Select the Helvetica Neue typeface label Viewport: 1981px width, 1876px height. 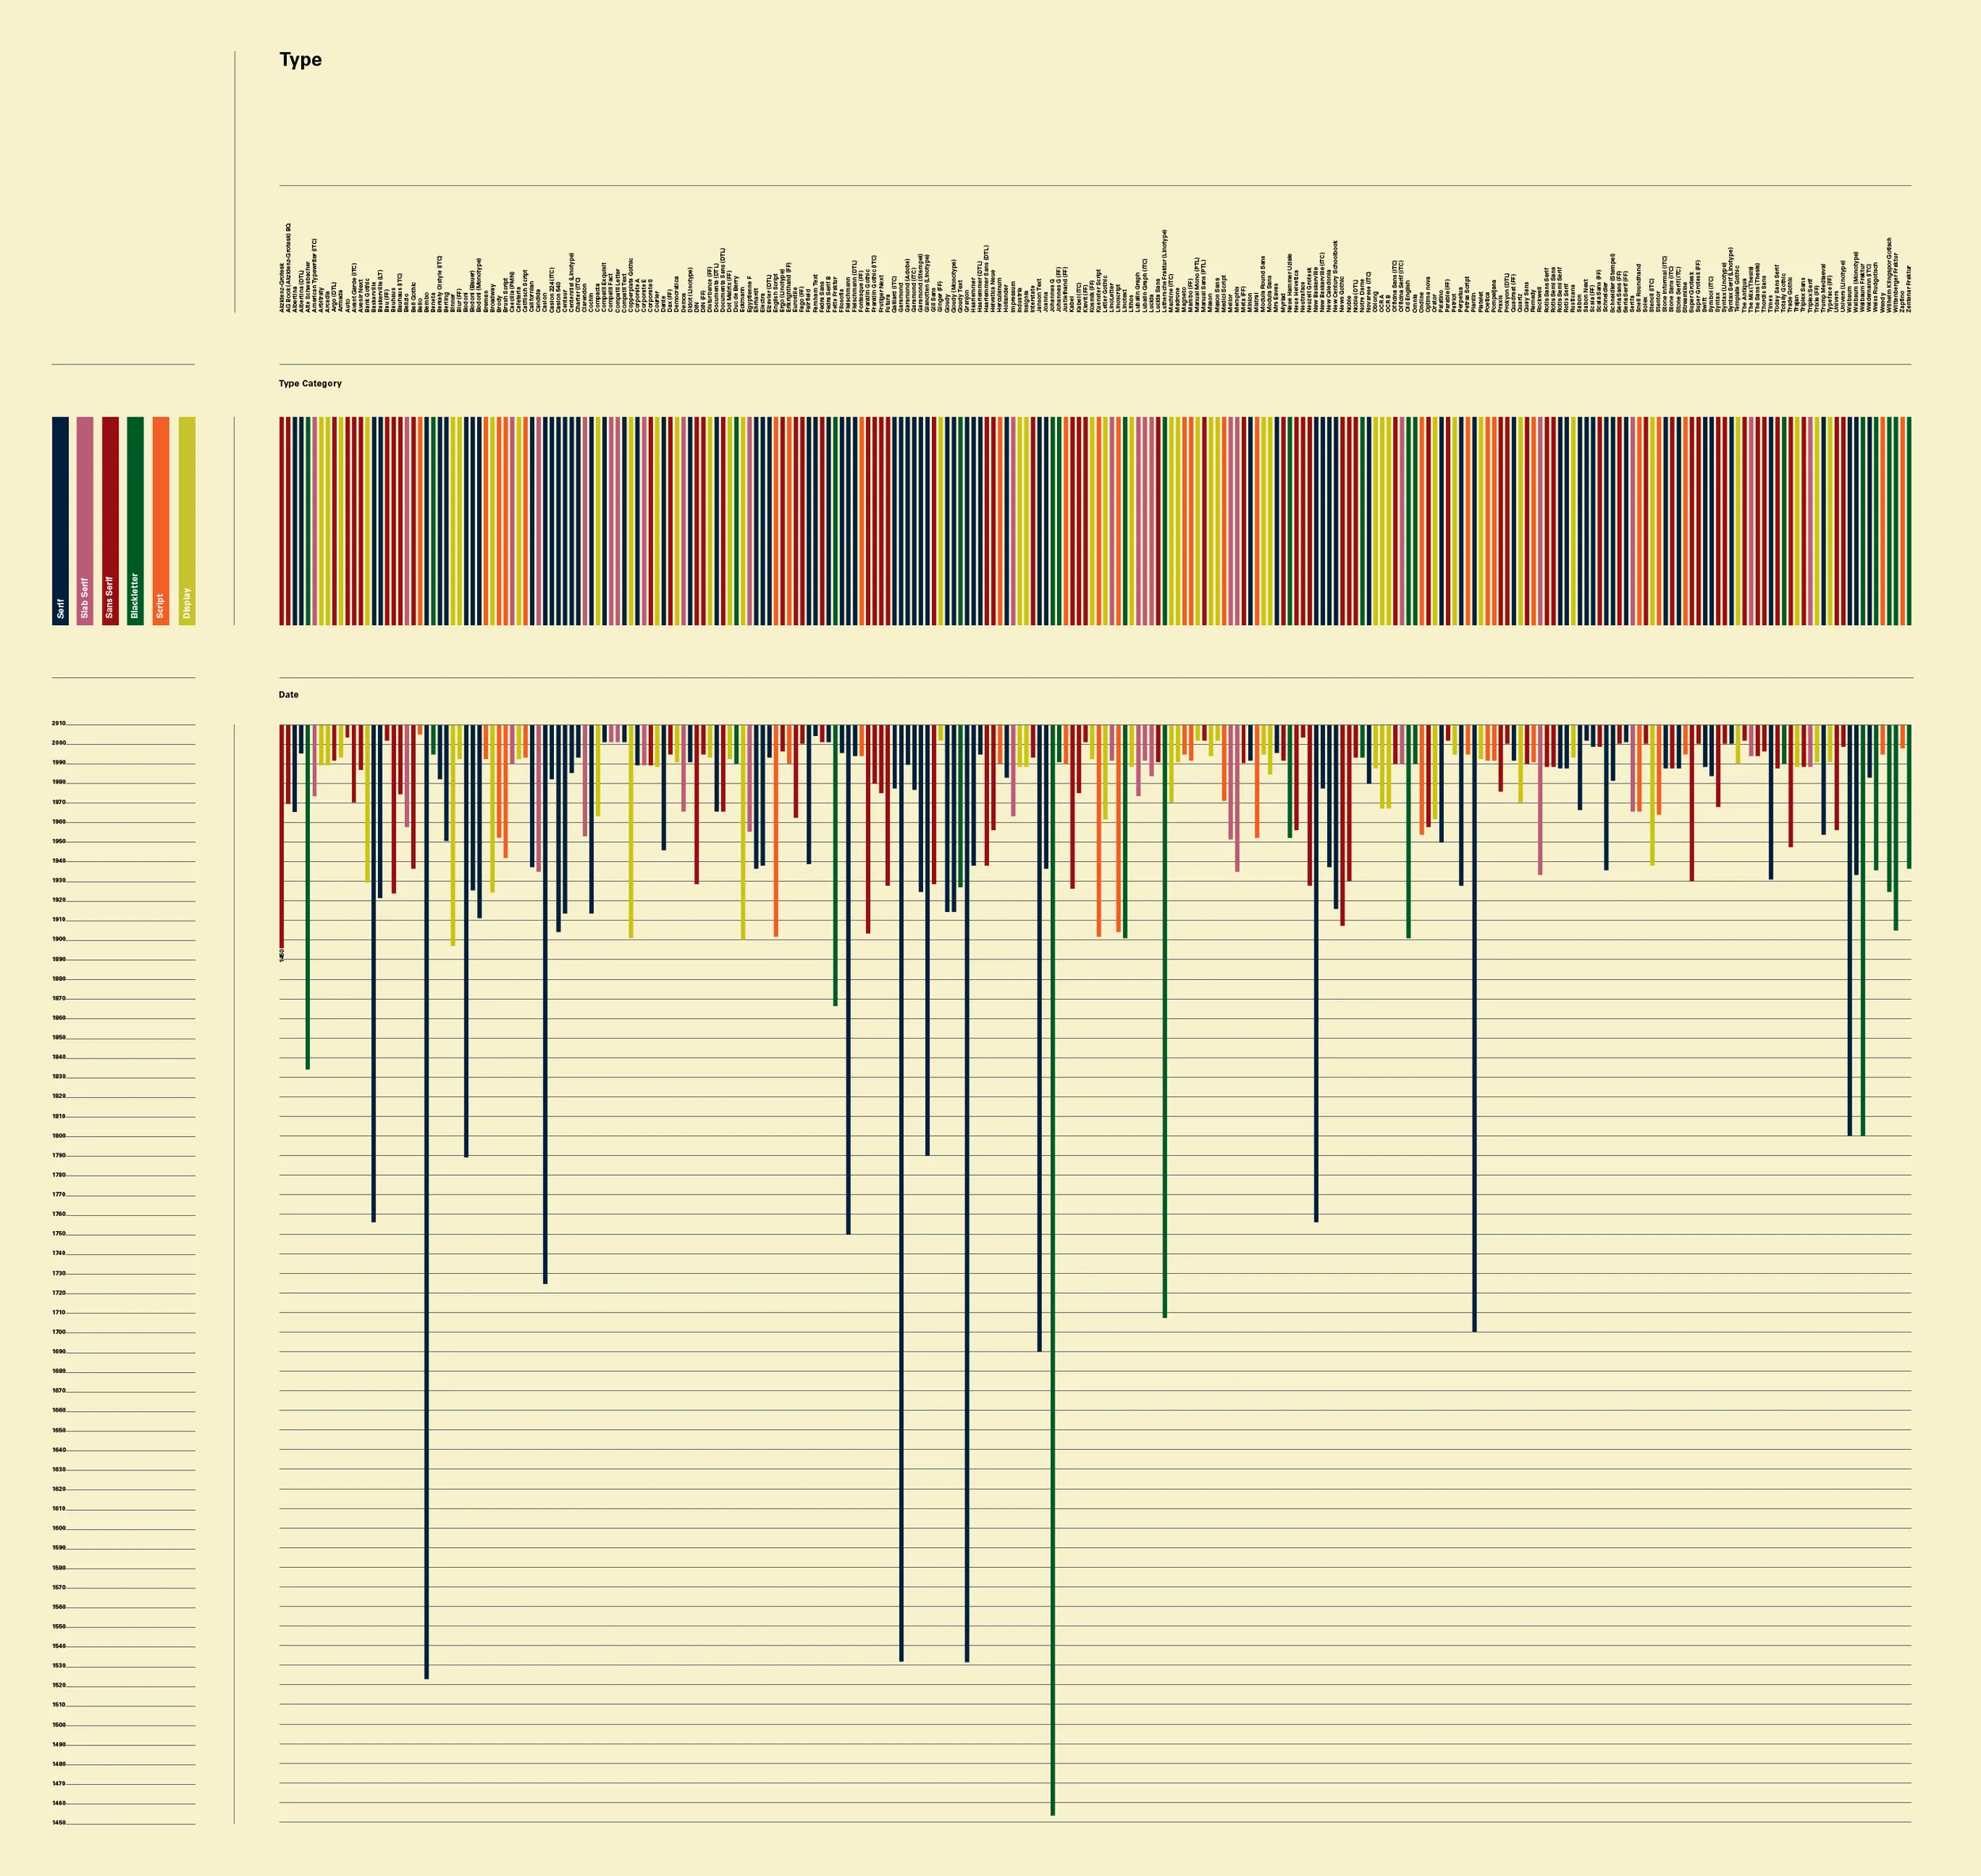(993, 290)
